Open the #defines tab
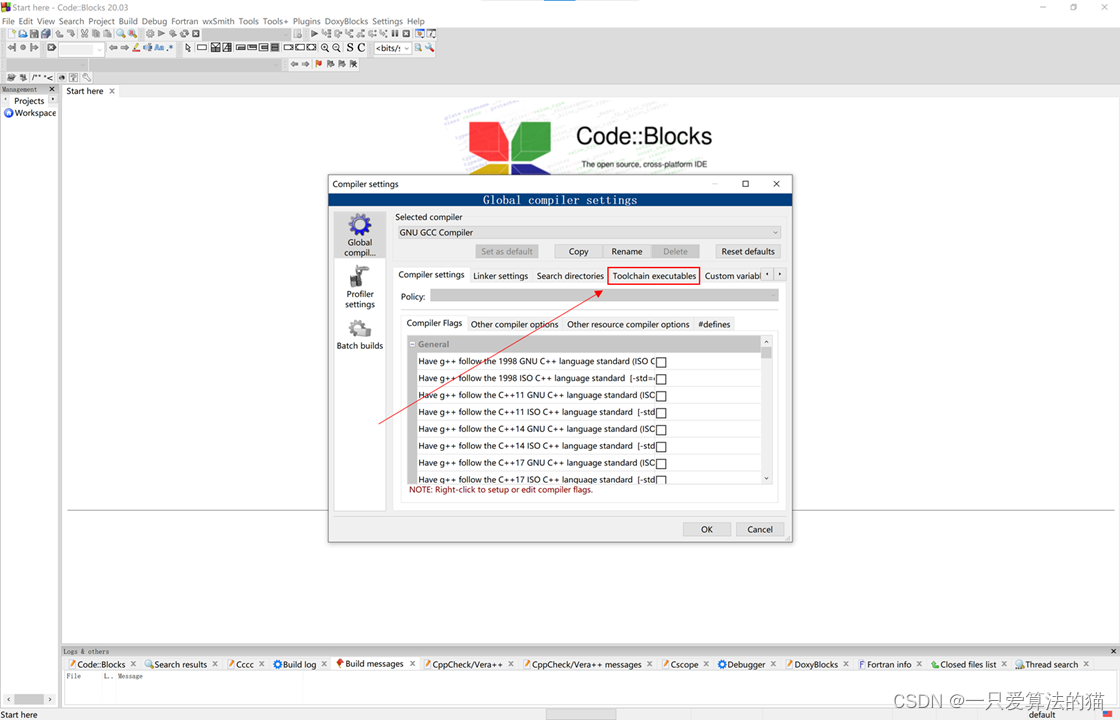This screenshot has height=720, width=1120. (x=714, y=324)
